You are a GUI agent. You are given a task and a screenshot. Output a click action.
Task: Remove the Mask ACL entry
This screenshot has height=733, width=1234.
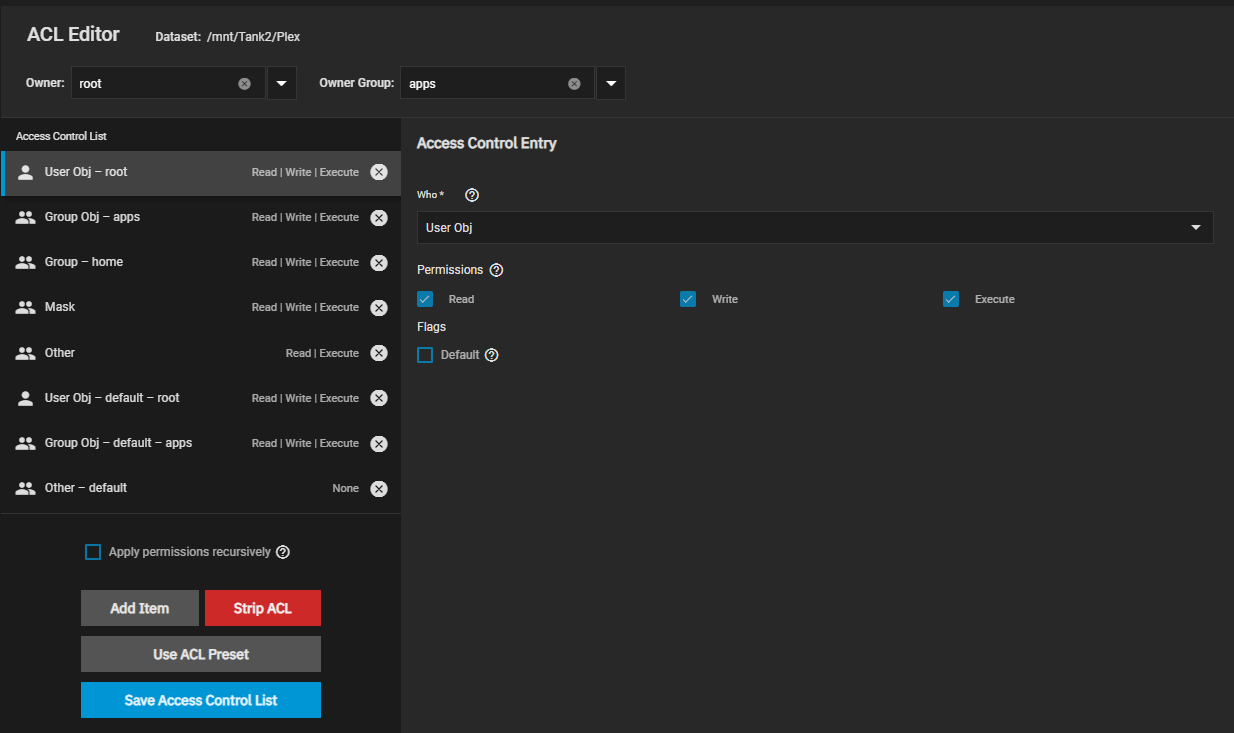(379, 308)
